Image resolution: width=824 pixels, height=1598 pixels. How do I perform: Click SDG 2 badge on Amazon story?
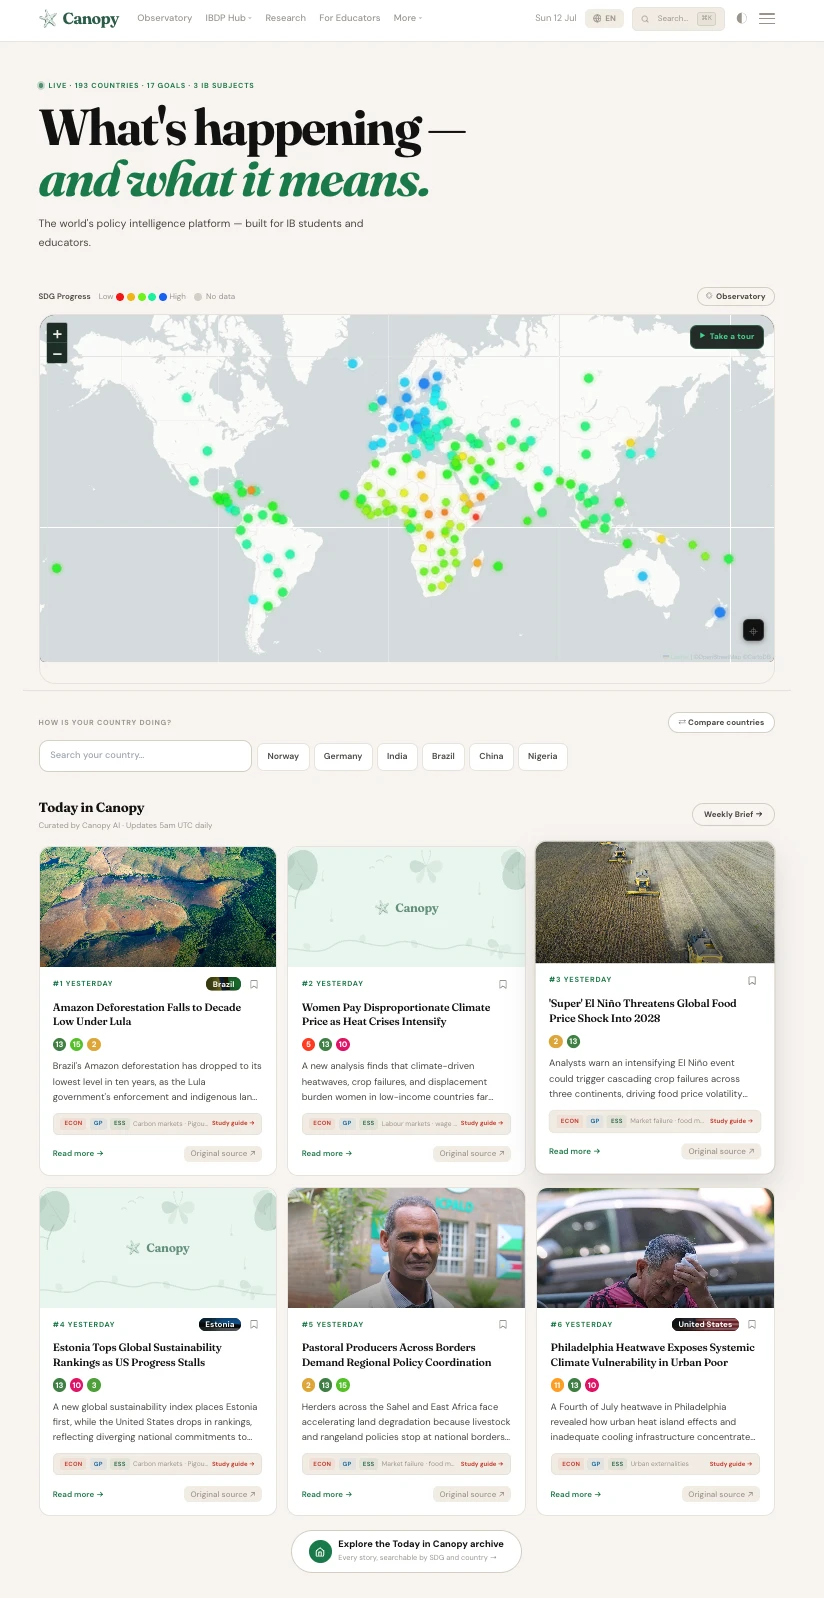pos(94,1044)
